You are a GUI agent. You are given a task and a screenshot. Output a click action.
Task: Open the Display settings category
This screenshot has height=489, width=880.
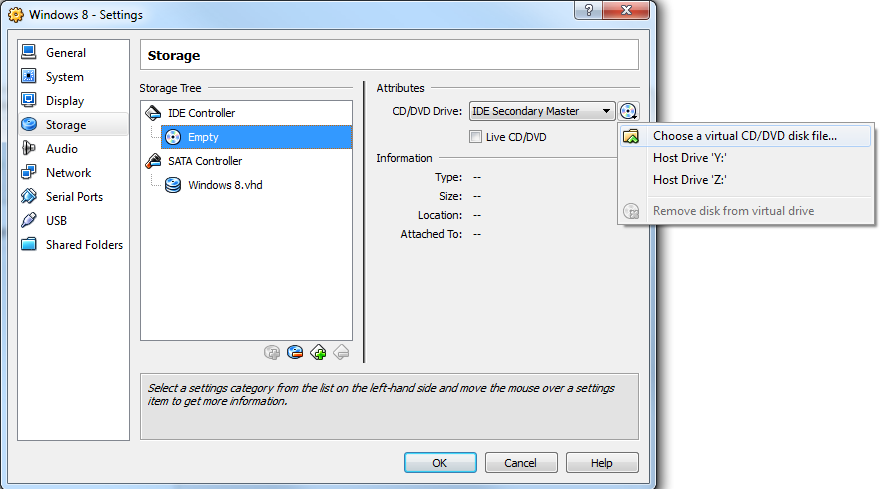[65, 101]
